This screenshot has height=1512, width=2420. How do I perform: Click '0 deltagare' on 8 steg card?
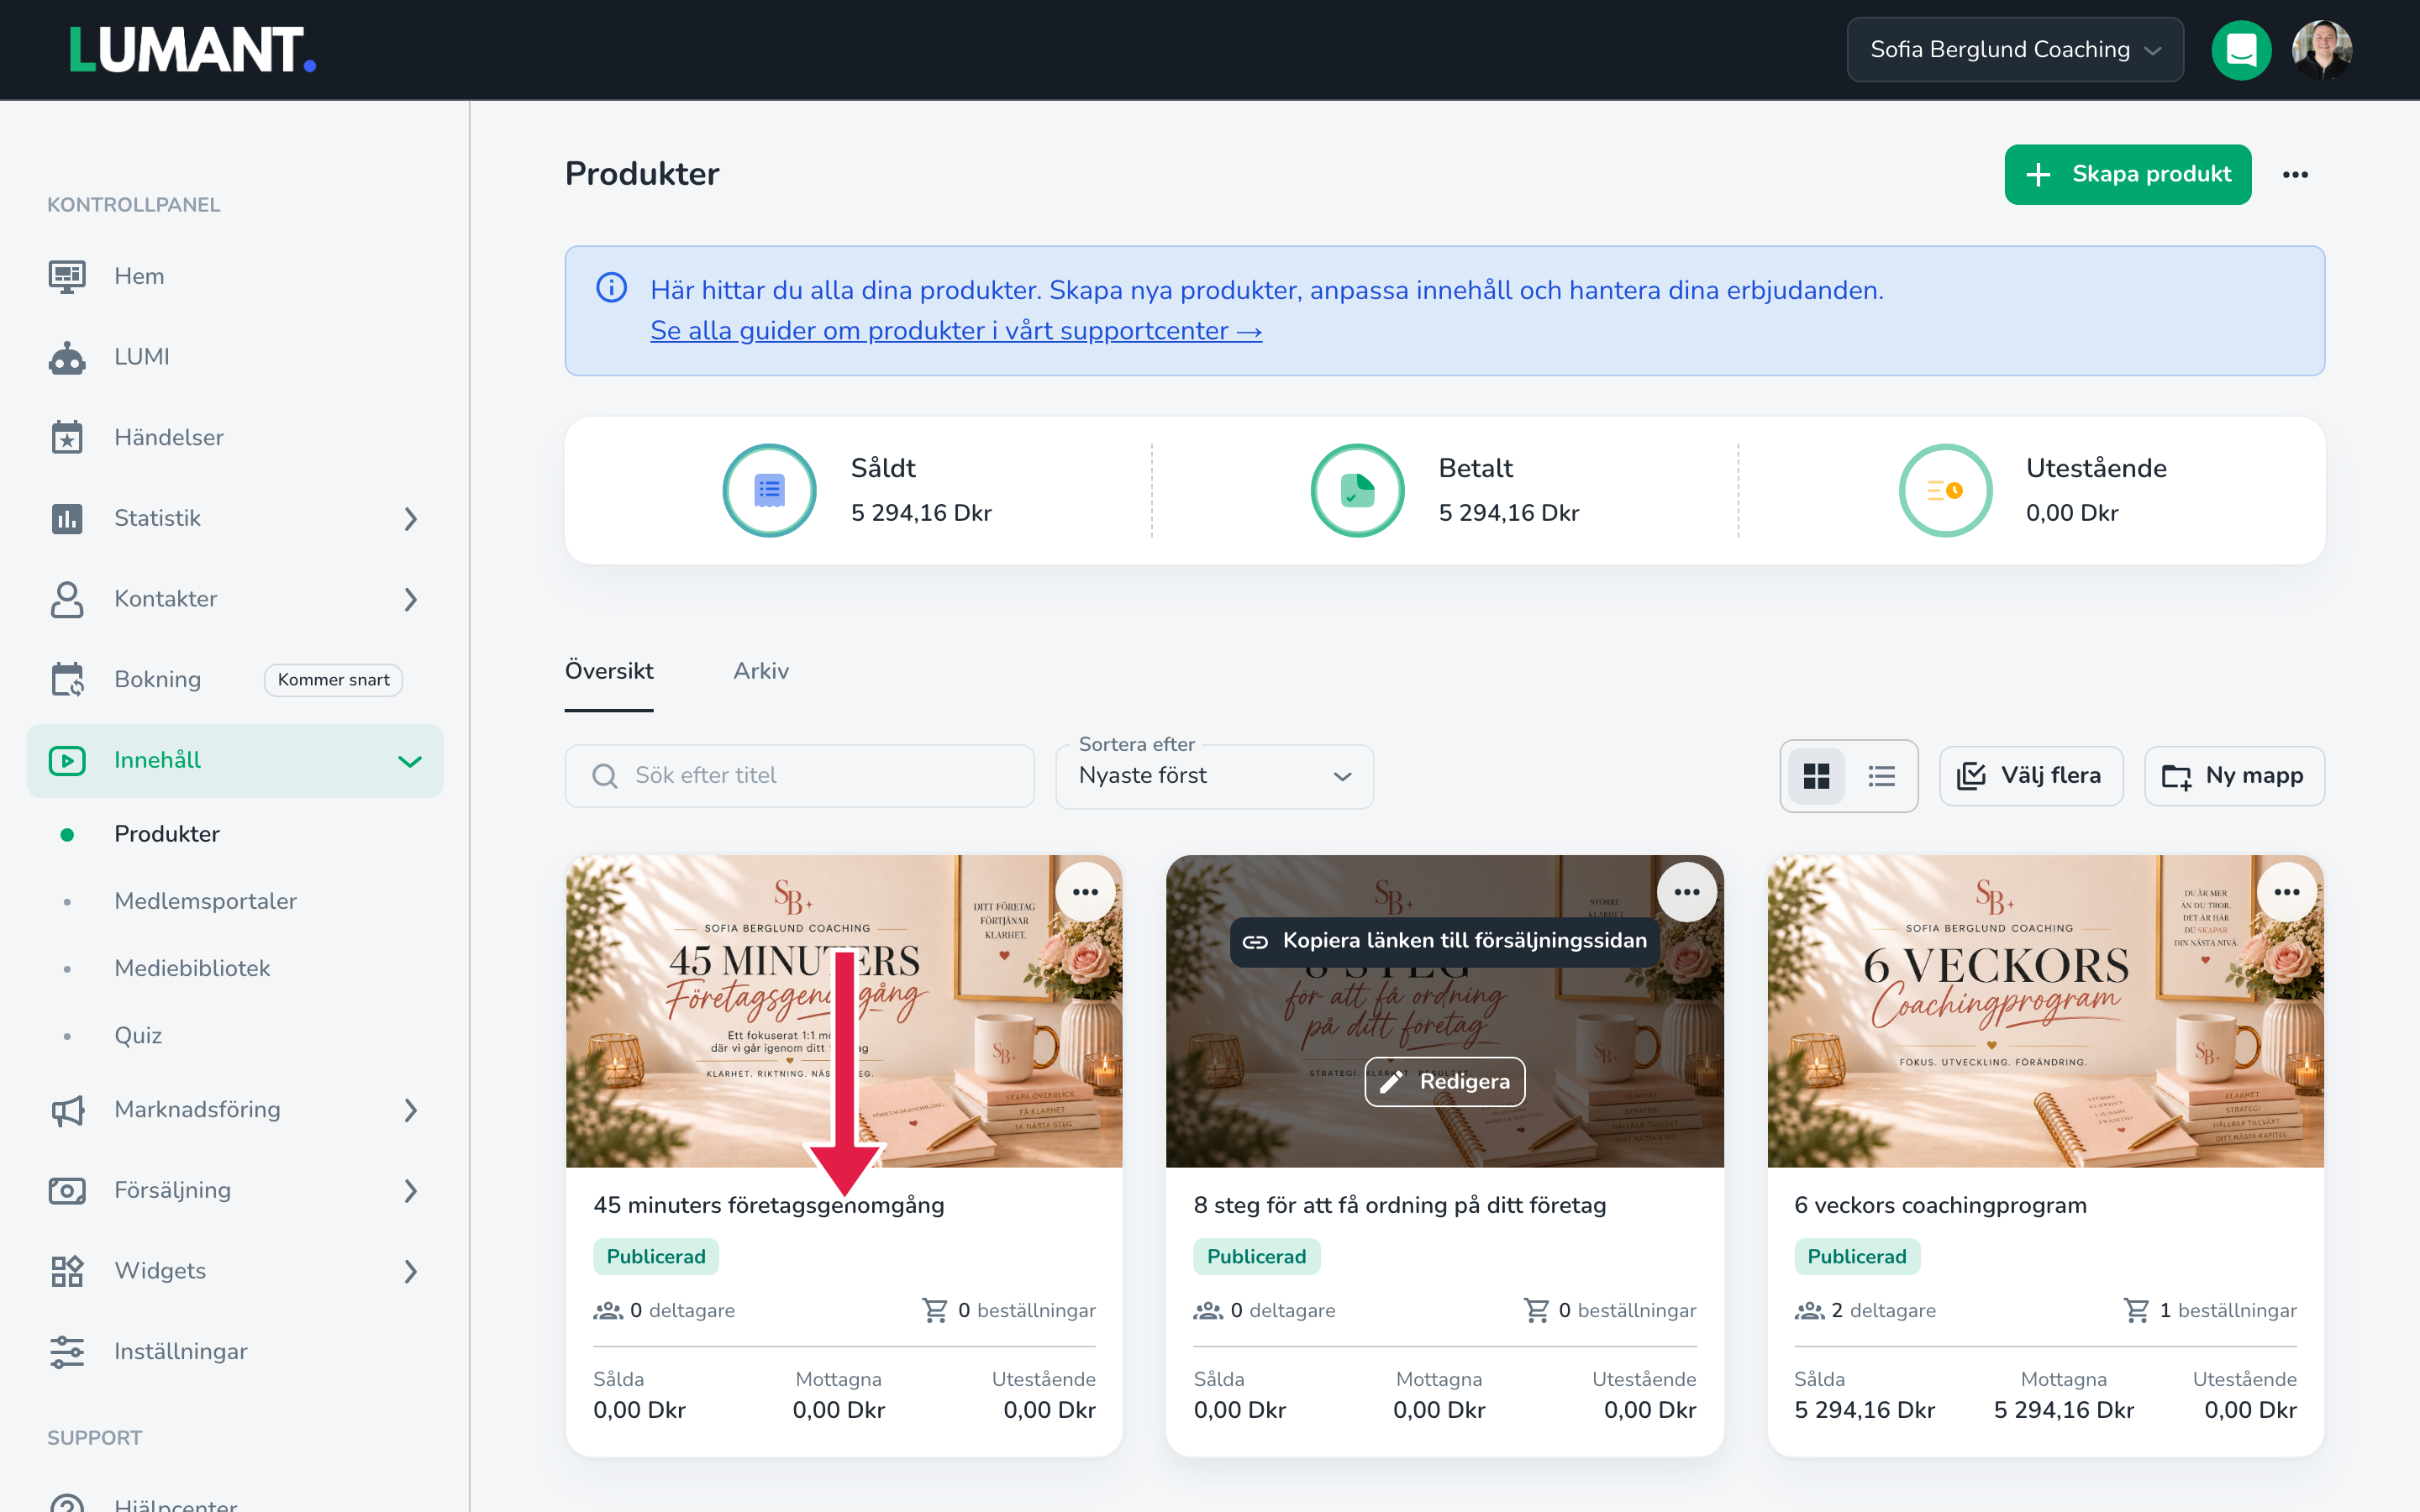(1264, 1310)
